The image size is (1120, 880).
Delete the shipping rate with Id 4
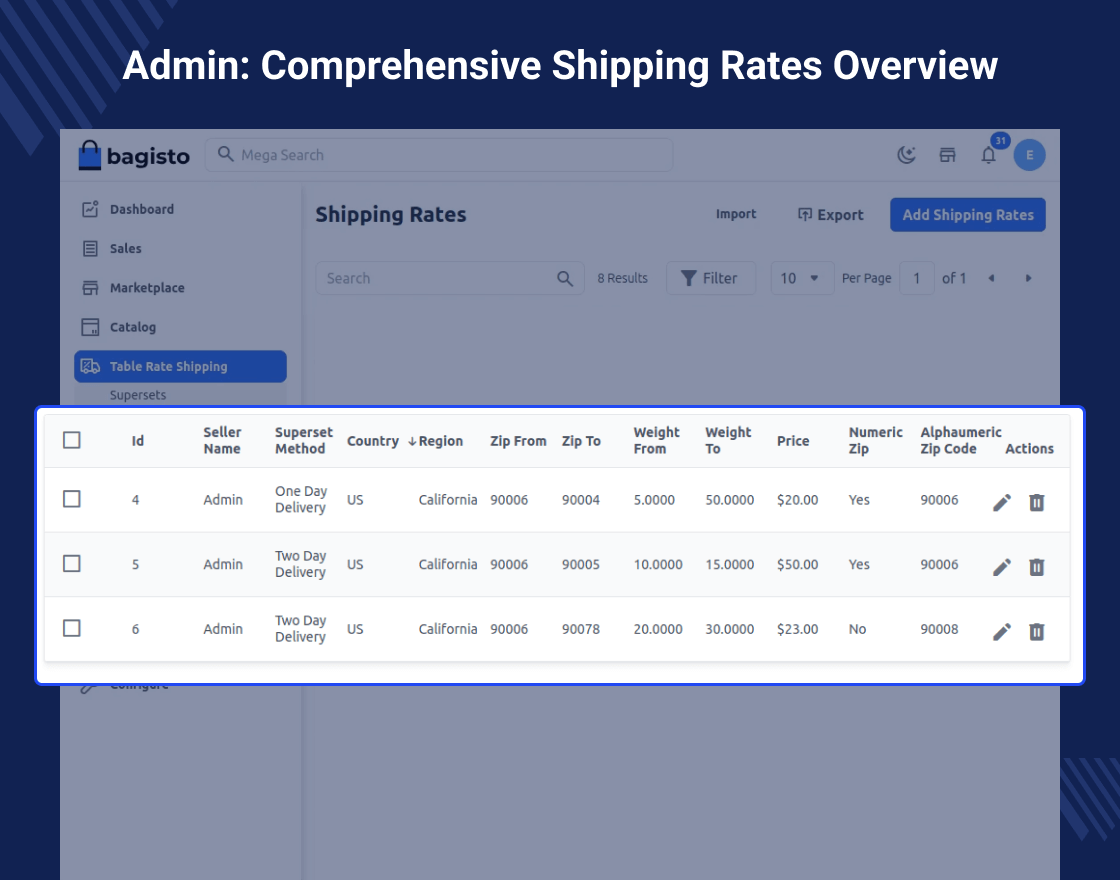coord(1037,502)
